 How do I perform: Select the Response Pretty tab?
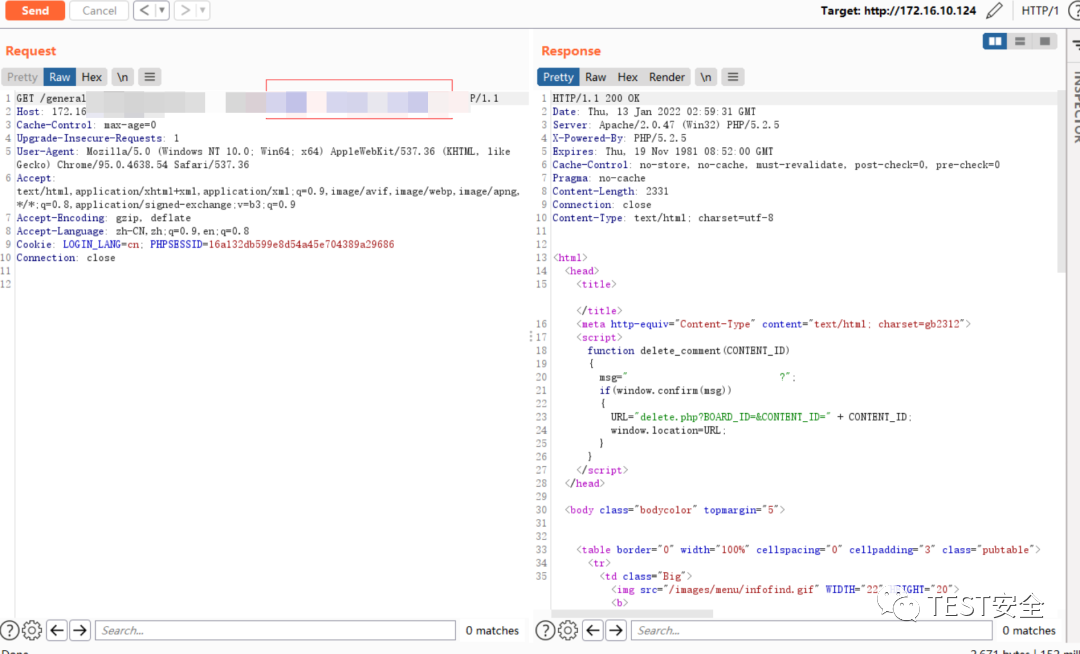558,77
